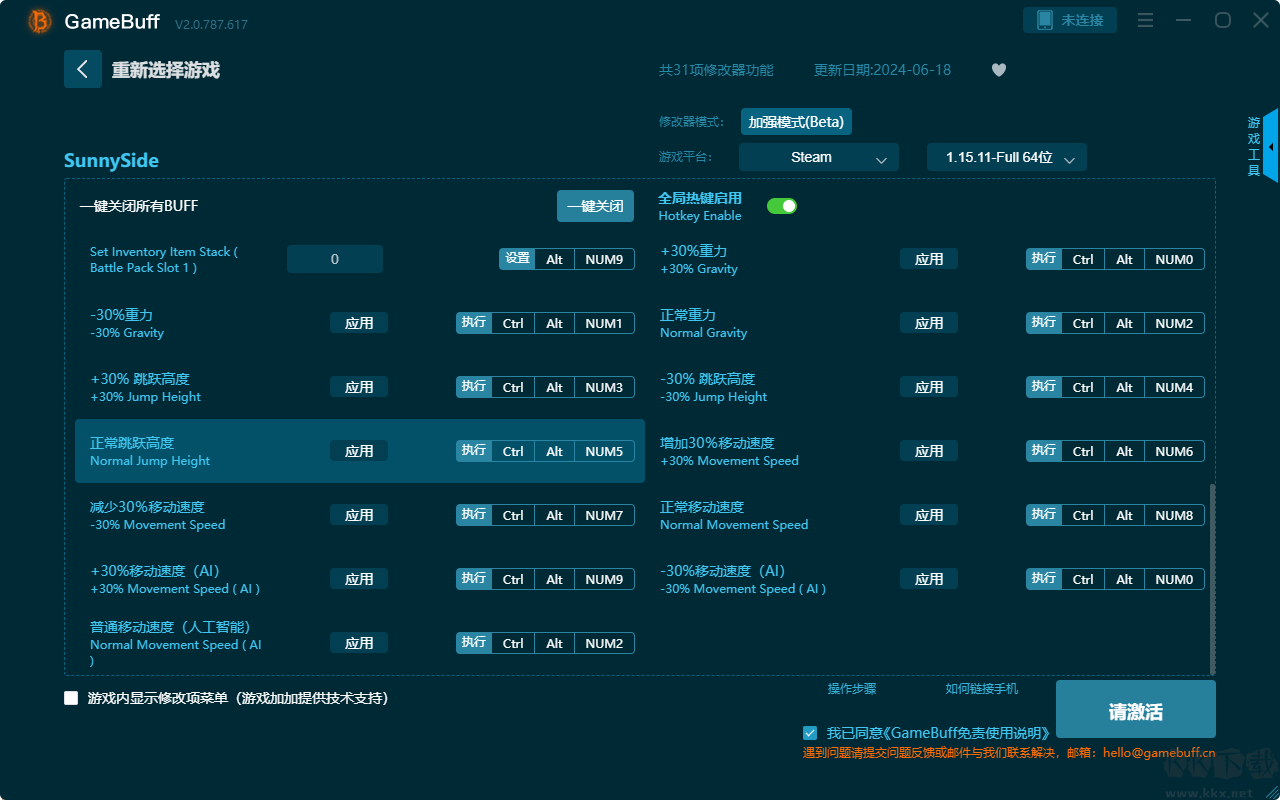Click NUM9 hotkey of Set Inventory Item Stack
This screenshot has height=800, width=1280.
[604, 259]
